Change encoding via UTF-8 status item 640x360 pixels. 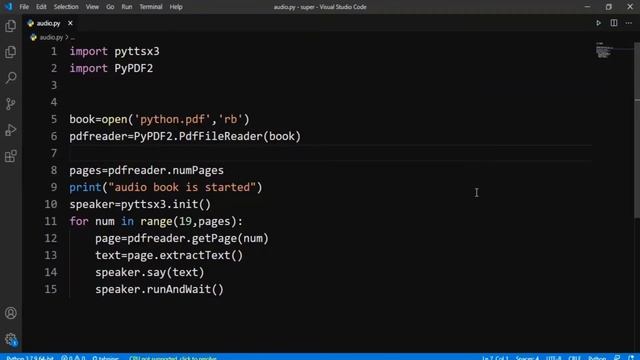click(554, 357)
